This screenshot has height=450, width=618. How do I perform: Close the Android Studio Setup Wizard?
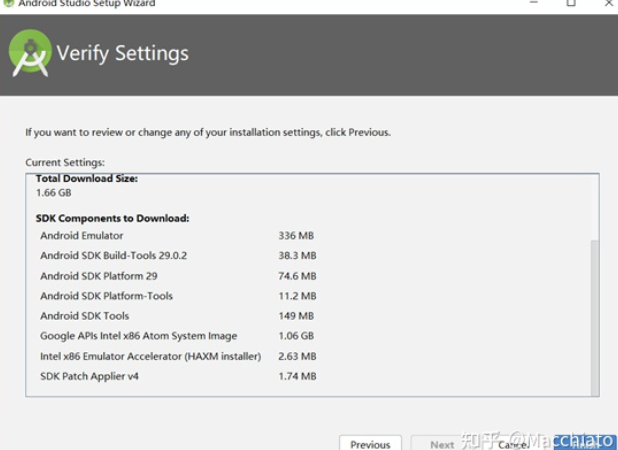(x=605, y=4)
